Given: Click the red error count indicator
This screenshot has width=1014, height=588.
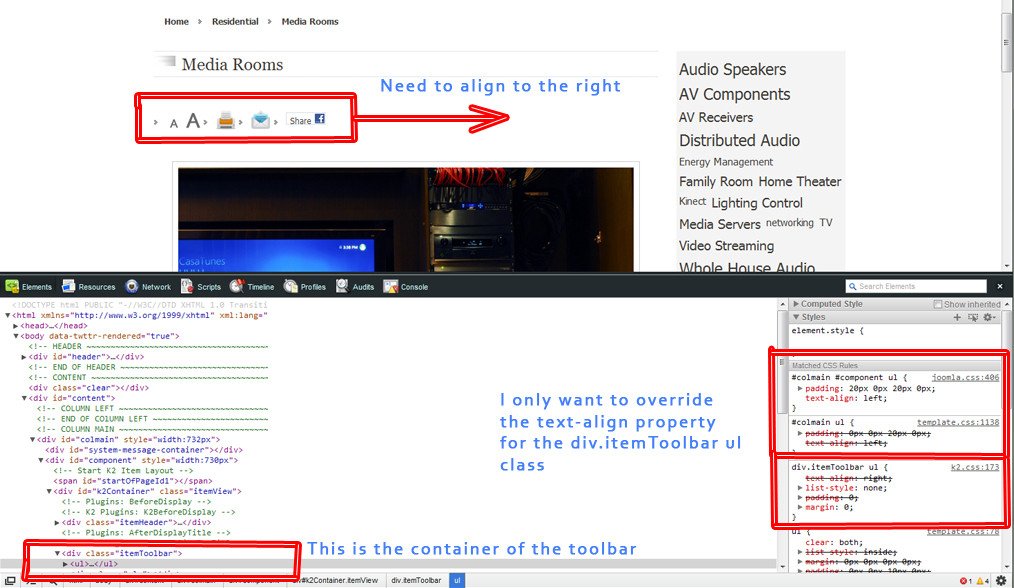Looking at the screenshot, I should tap(966, 581).
